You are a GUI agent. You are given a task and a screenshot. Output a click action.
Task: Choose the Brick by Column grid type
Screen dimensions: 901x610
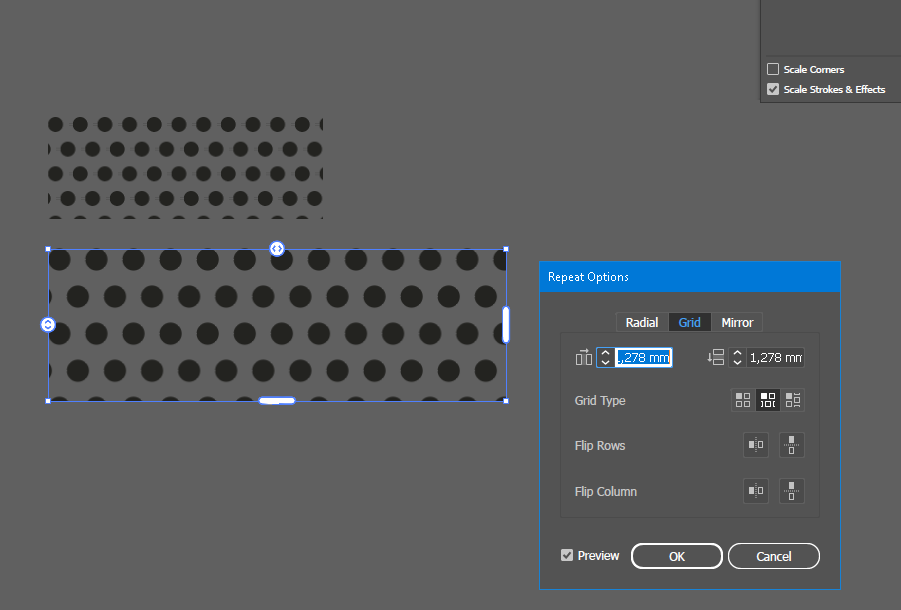(x=792, y=400)
